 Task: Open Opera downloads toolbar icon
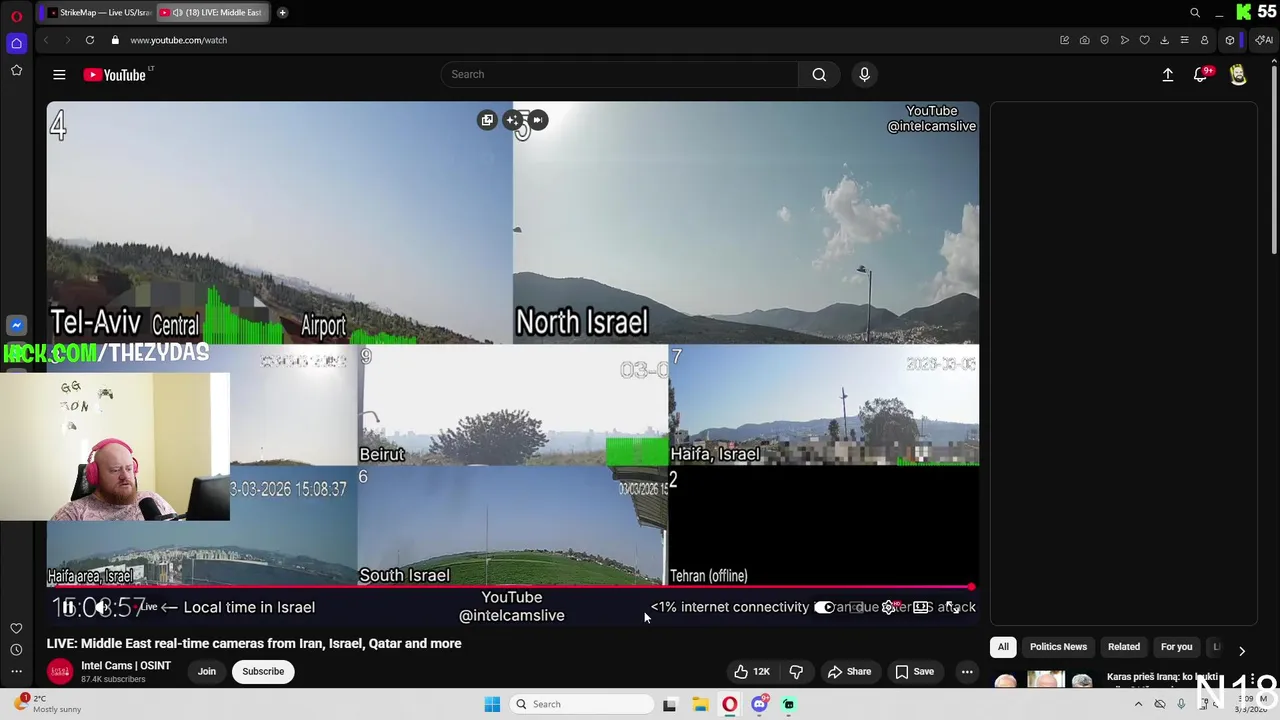(x=1165, y=40)
